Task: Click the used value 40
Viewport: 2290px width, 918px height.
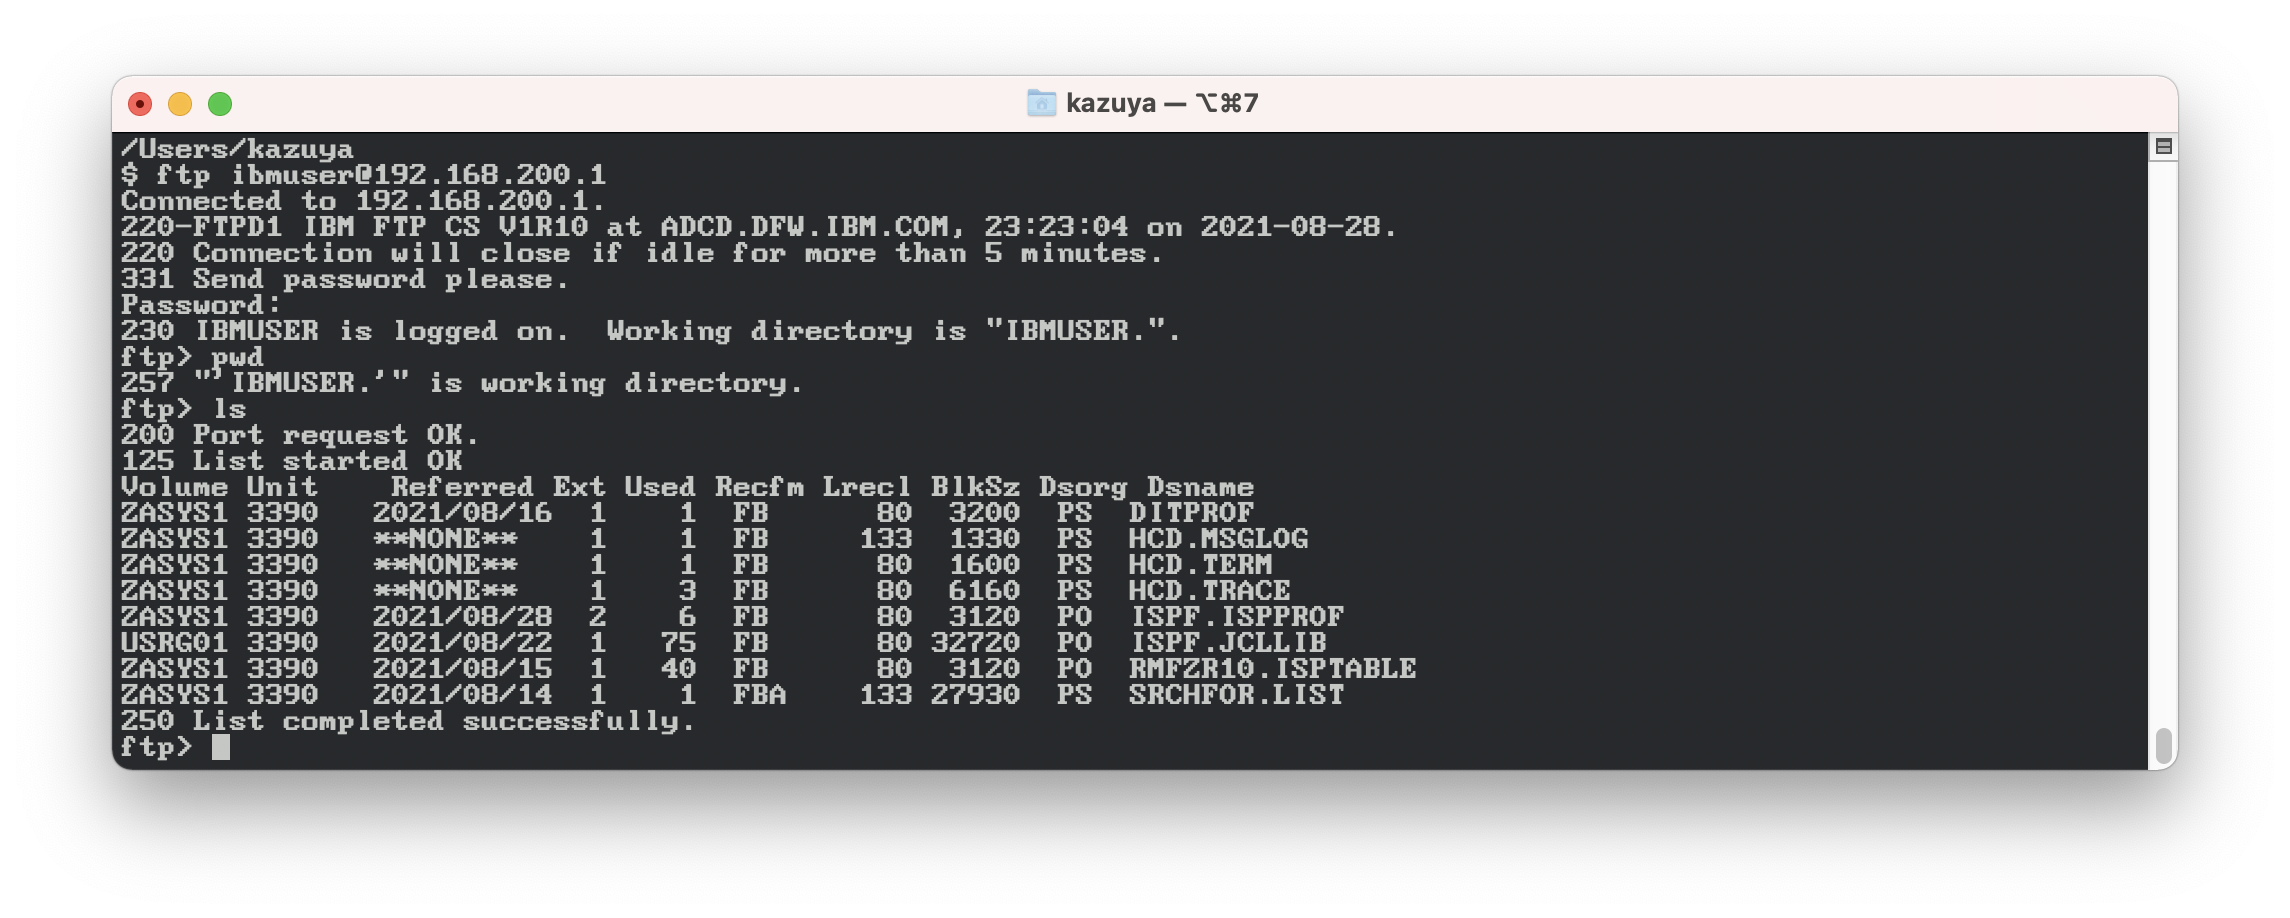Action: click(678, 669)
